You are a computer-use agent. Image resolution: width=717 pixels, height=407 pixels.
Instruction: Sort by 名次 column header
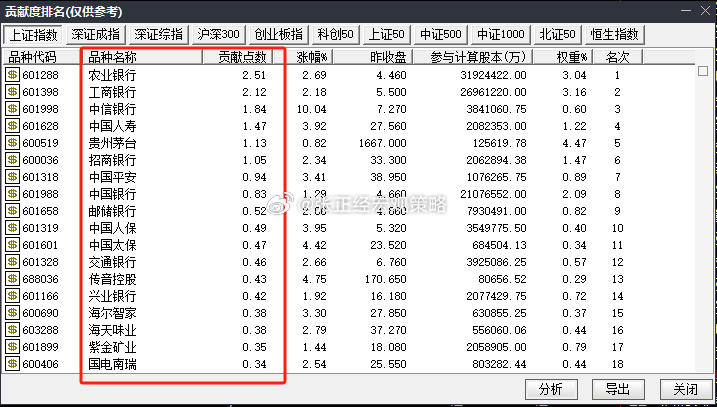[618, 57]
